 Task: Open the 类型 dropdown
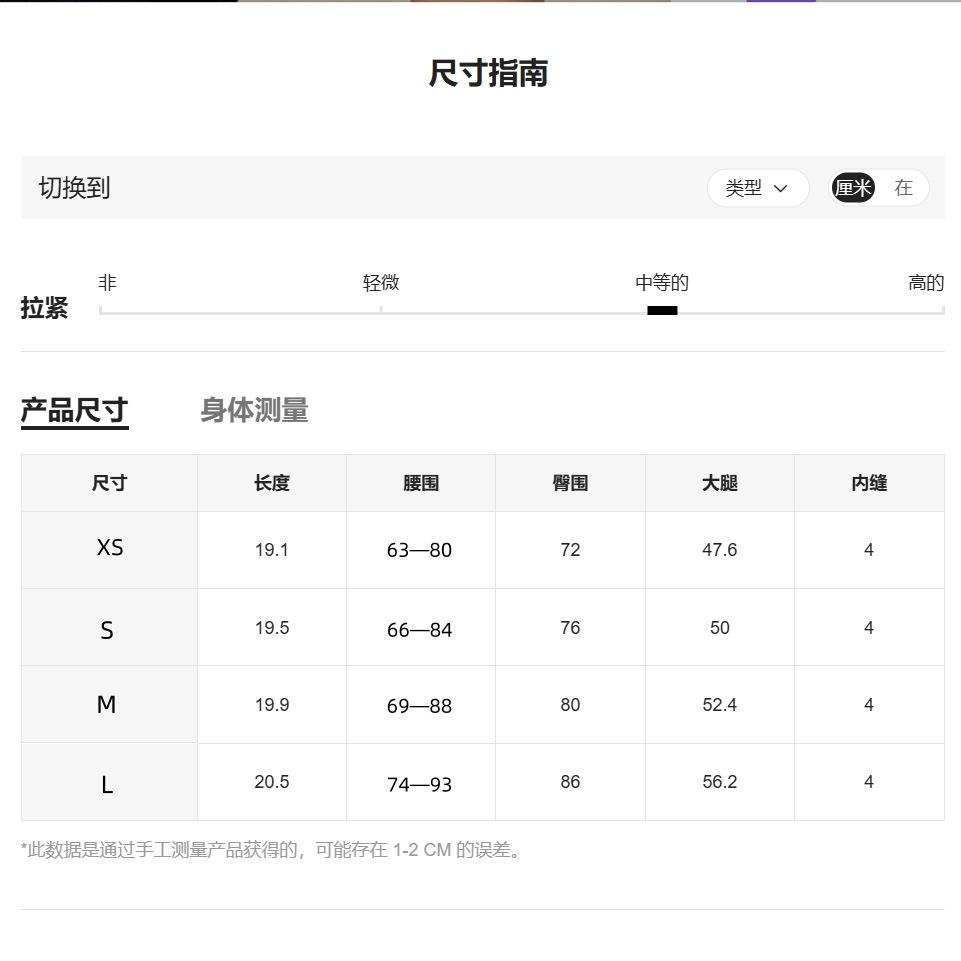pyautogui.click(x=758, y=188)
